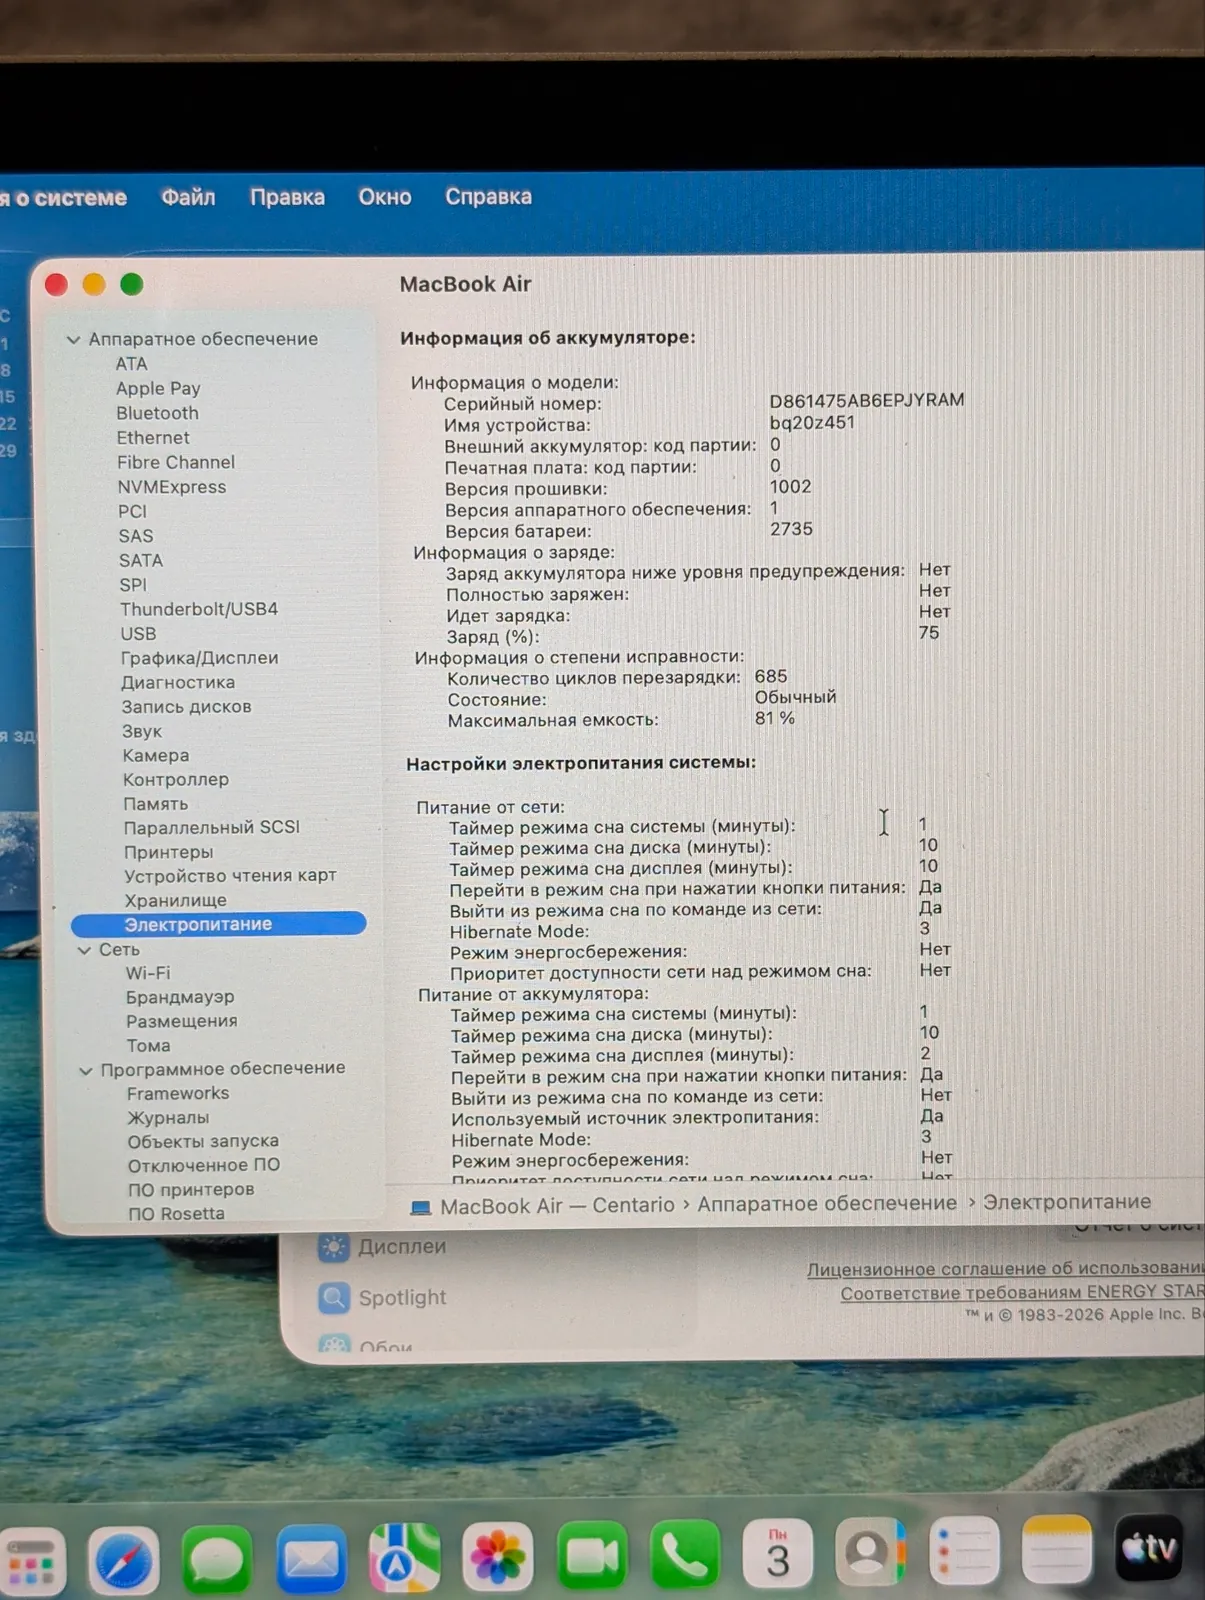Open Лицензионное соглашение link in back window
This screenshot has height=1600, width=1205.
[1005, 1268]
